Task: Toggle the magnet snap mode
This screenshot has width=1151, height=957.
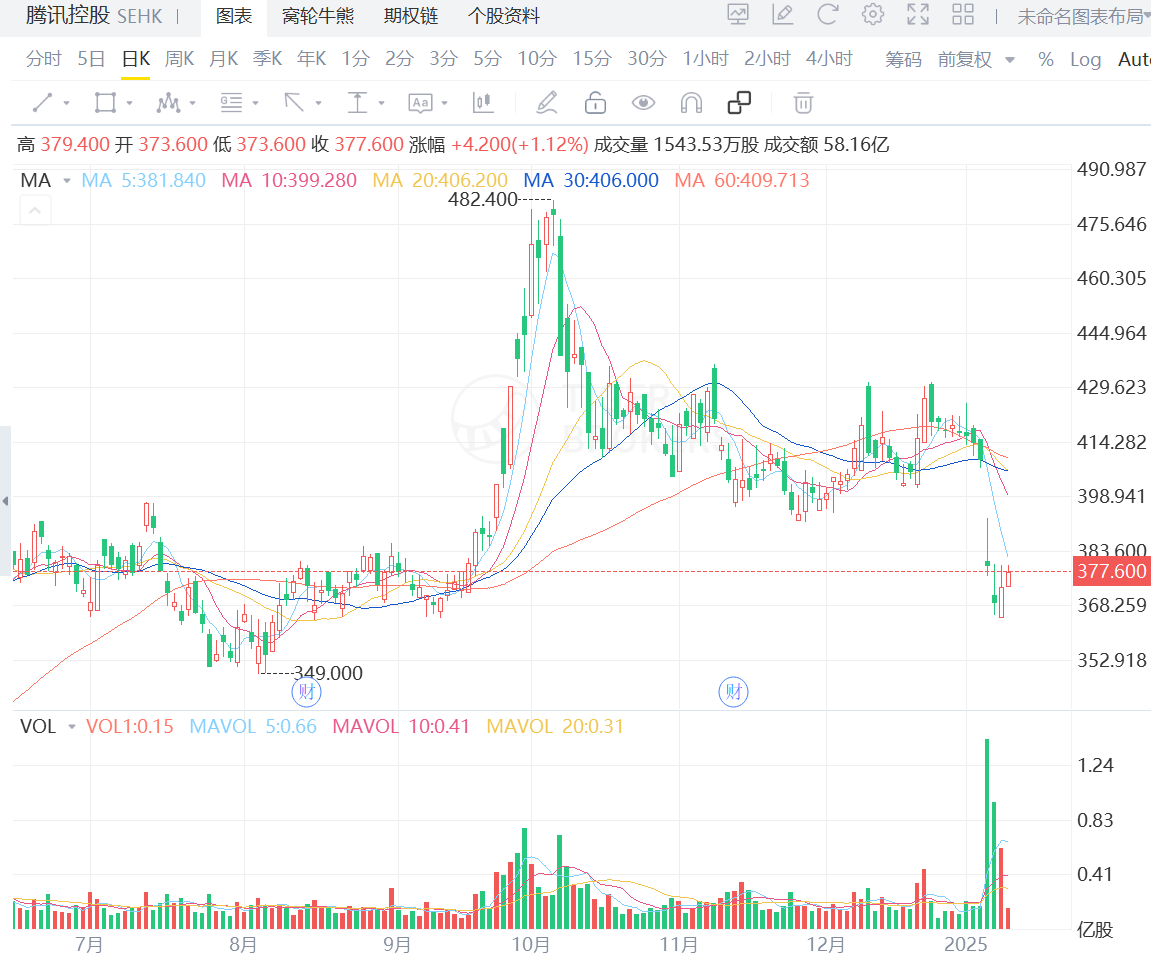Action: click(x=691, y=103)
